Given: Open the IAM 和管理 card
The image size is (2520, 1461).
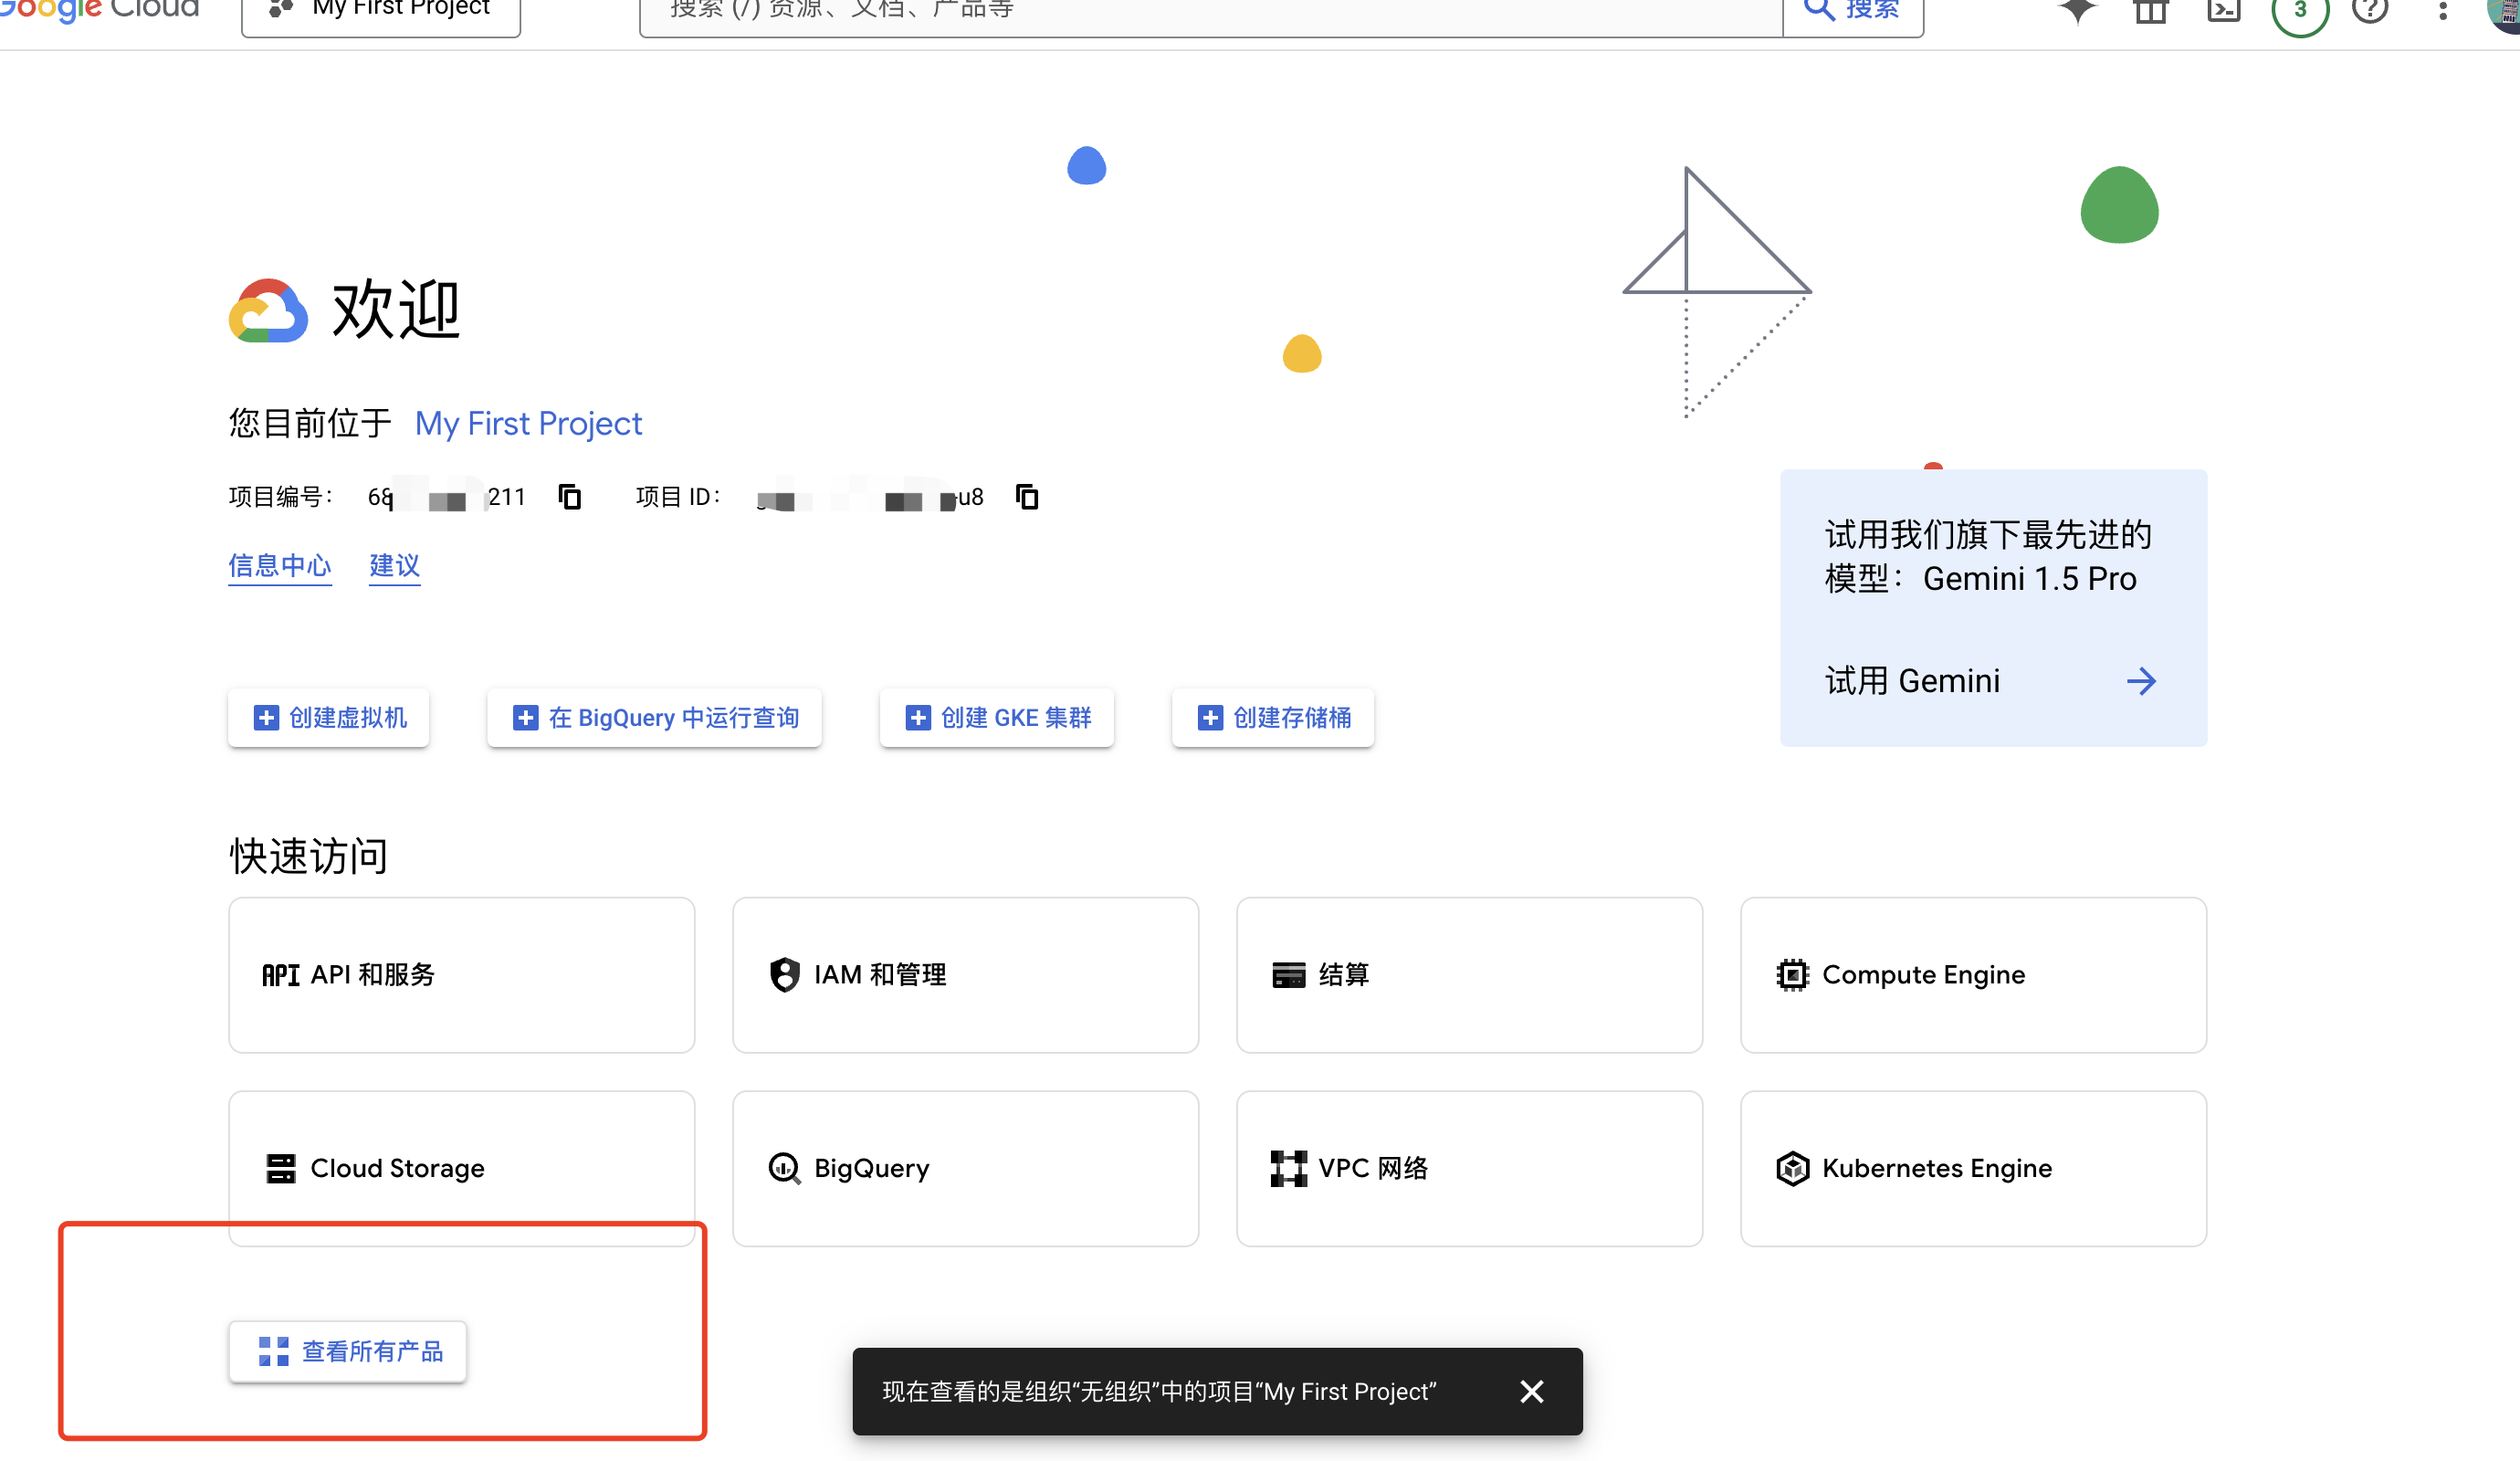Looking at the screenshot, I should point(965,975).
